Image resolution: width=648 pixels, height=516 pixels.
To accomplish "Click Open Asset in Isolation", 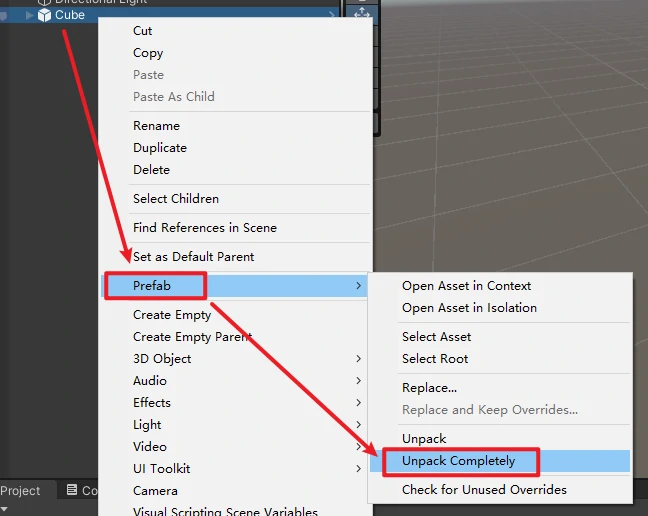I will coord(469,308).
